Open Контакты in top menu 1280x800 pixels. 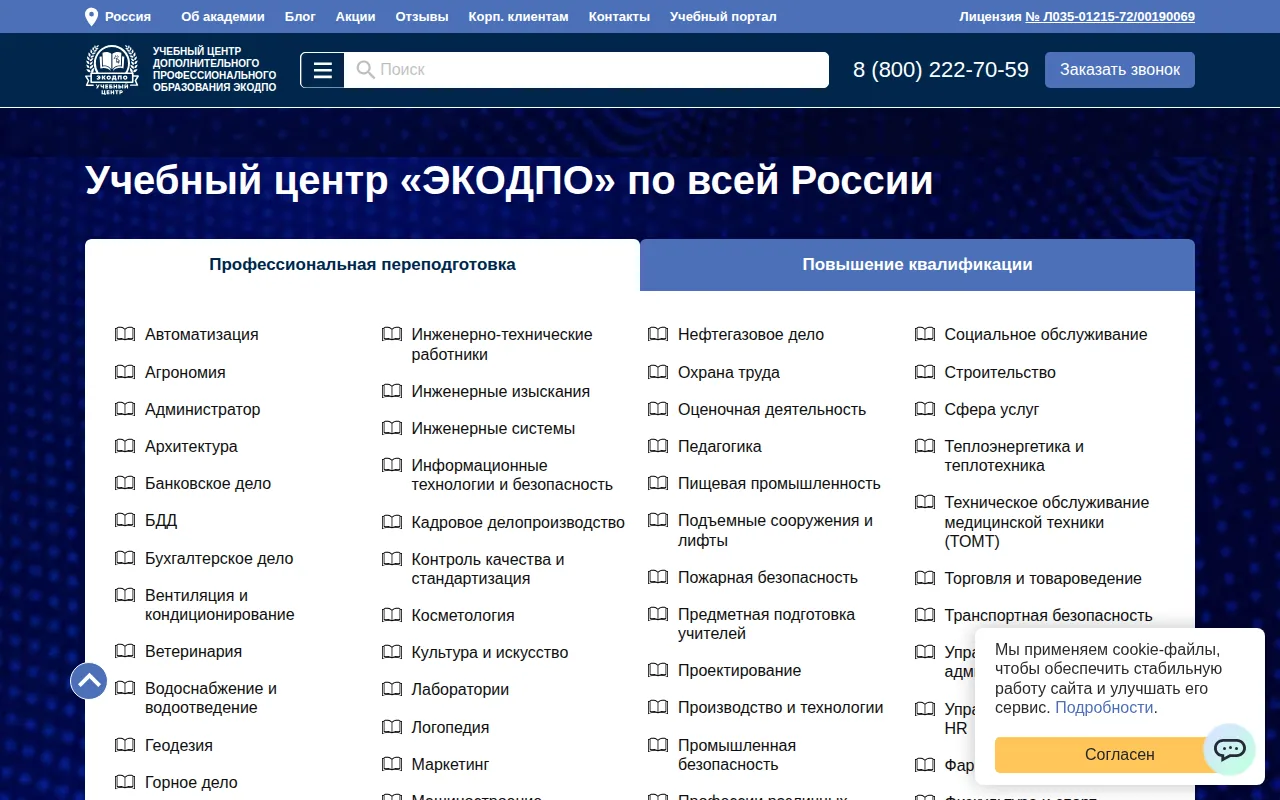click(x=619, y=17)
